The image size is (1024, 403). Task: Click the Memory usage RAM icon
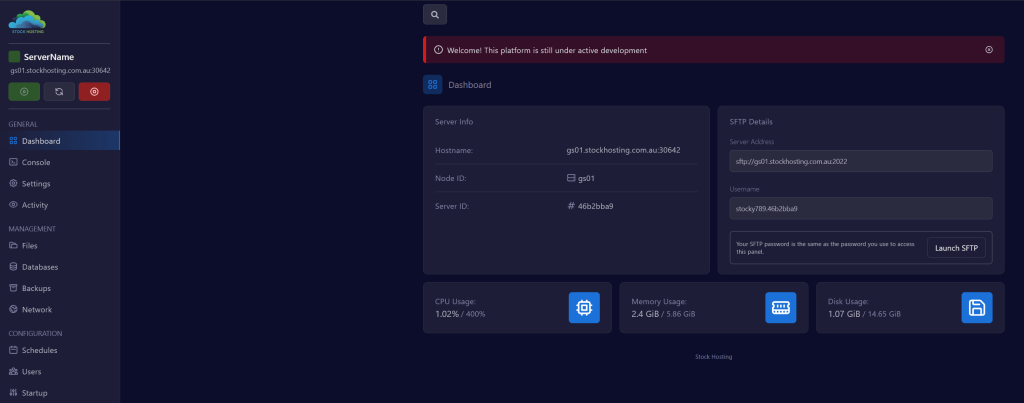pyautogui.click(x=780, y=308)
